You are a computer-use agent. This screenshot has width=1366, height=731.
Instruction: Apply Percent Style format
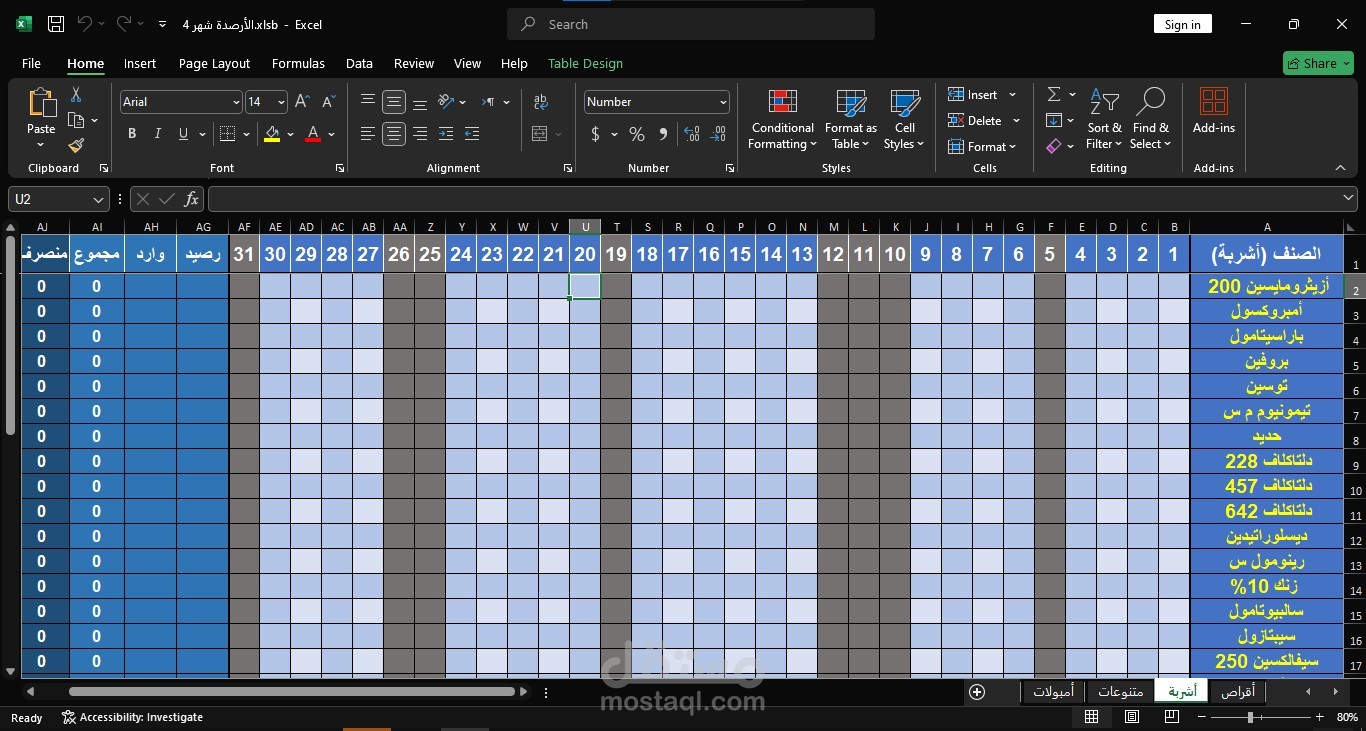click(x=637, y=134)
